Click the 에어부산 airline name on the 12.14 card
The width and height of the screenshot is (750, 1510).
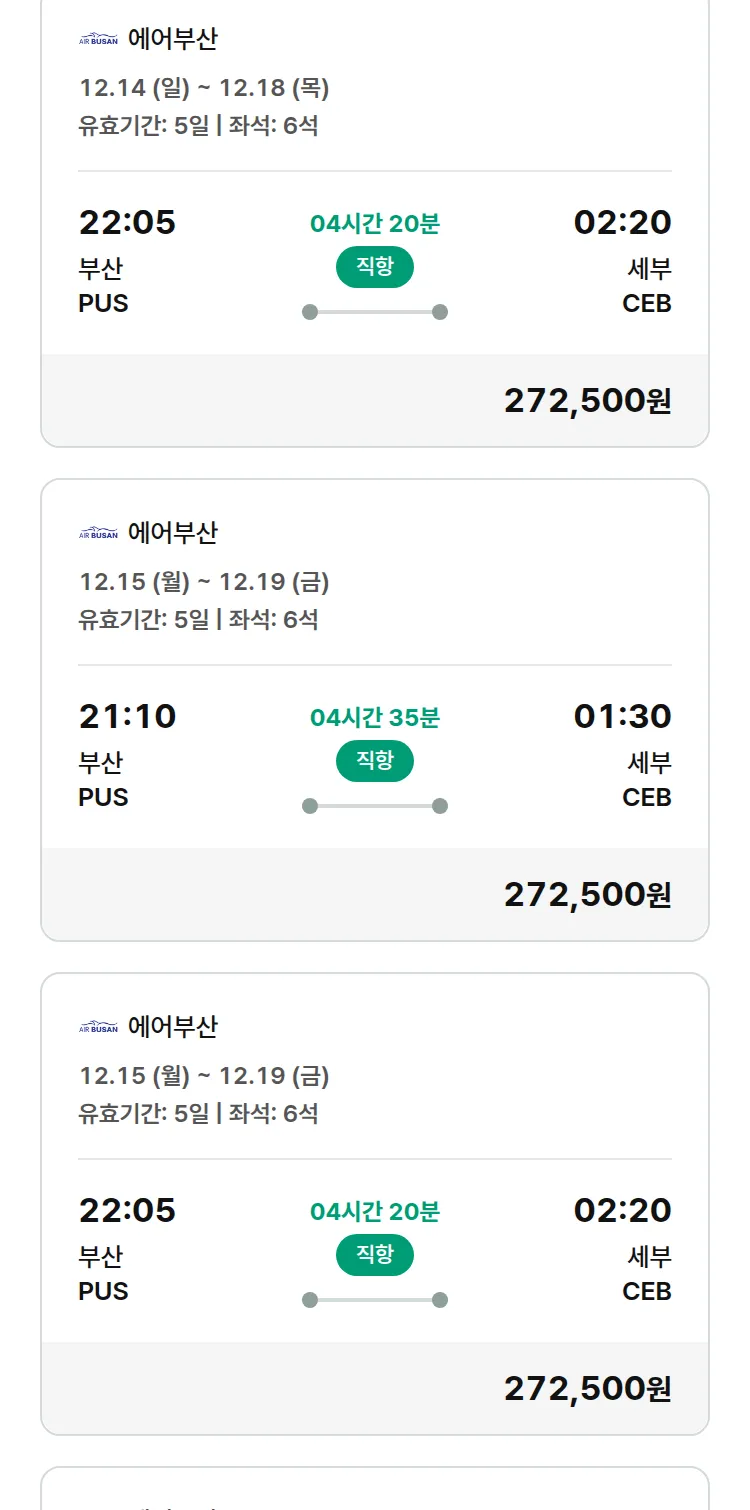click(173, 40)
